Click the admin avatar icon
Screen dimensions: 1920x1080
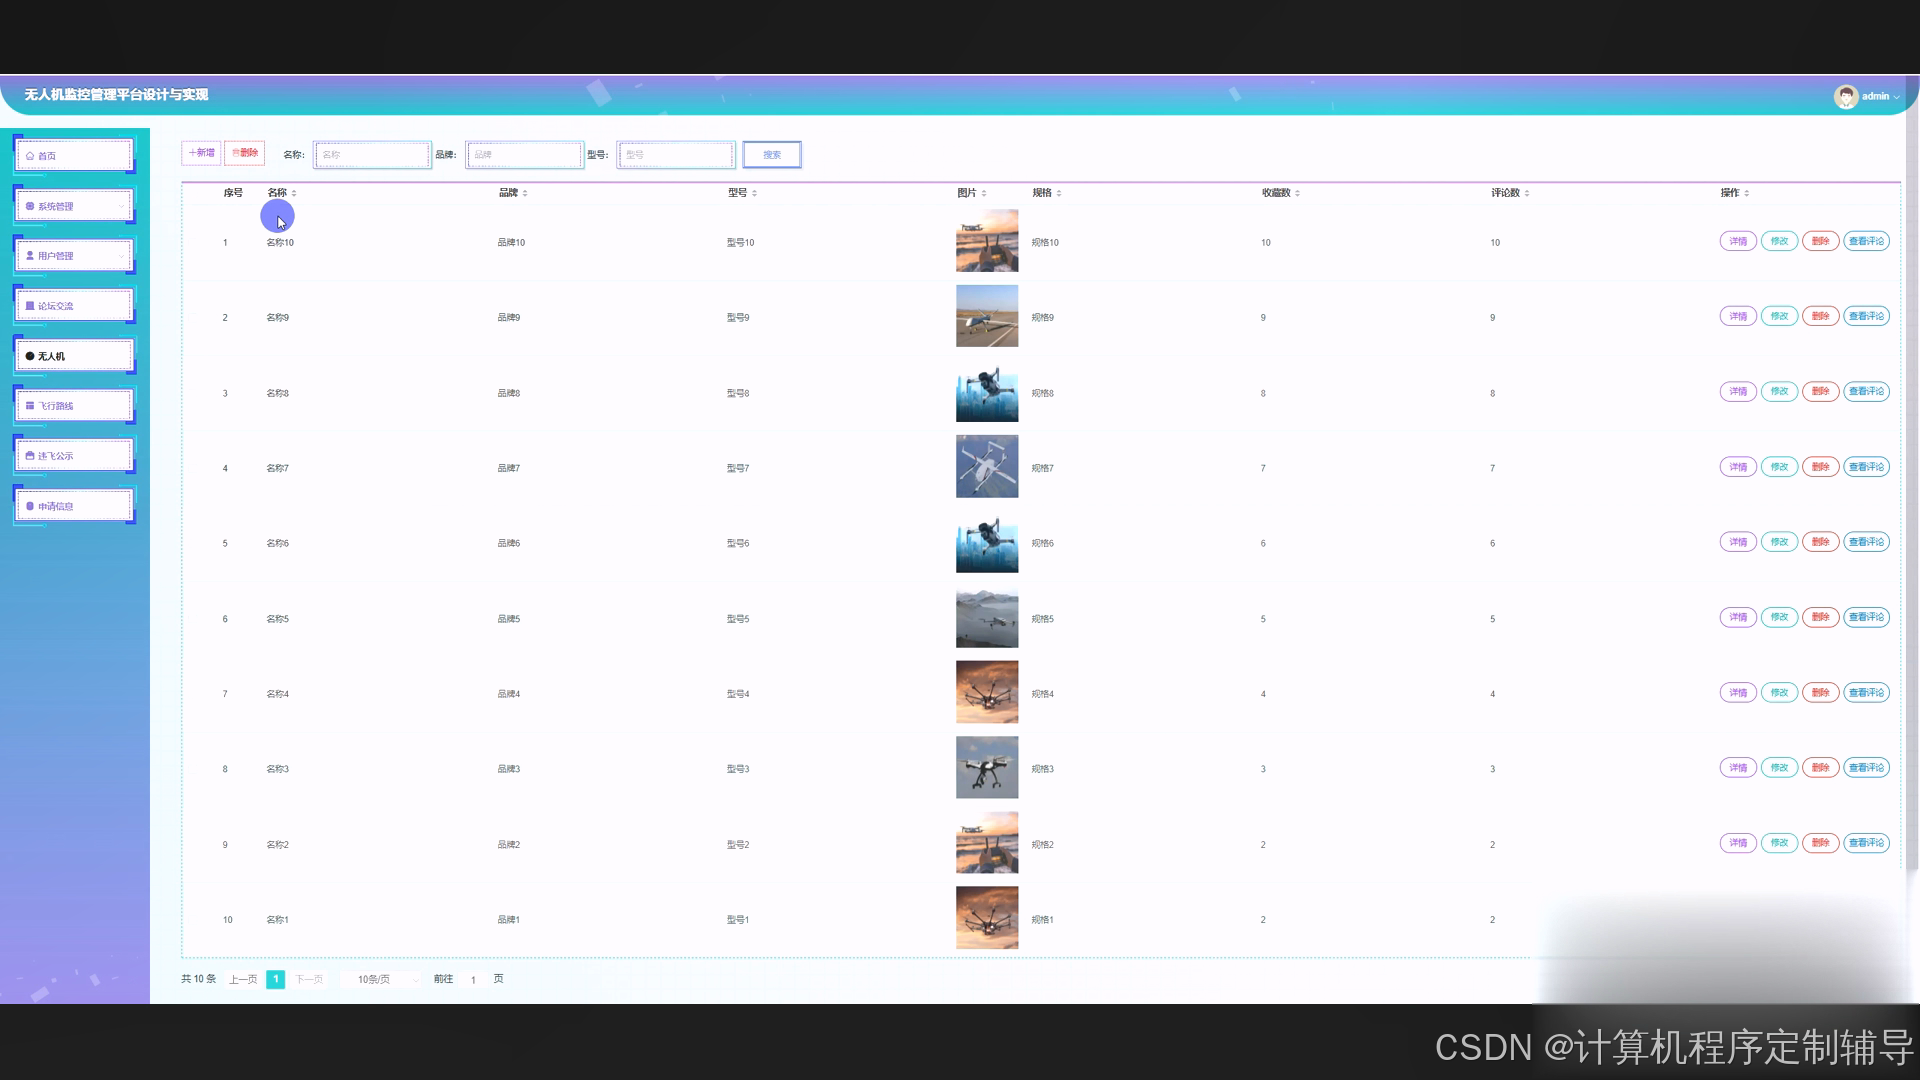pyautogui.click(x=1845, y=96)
